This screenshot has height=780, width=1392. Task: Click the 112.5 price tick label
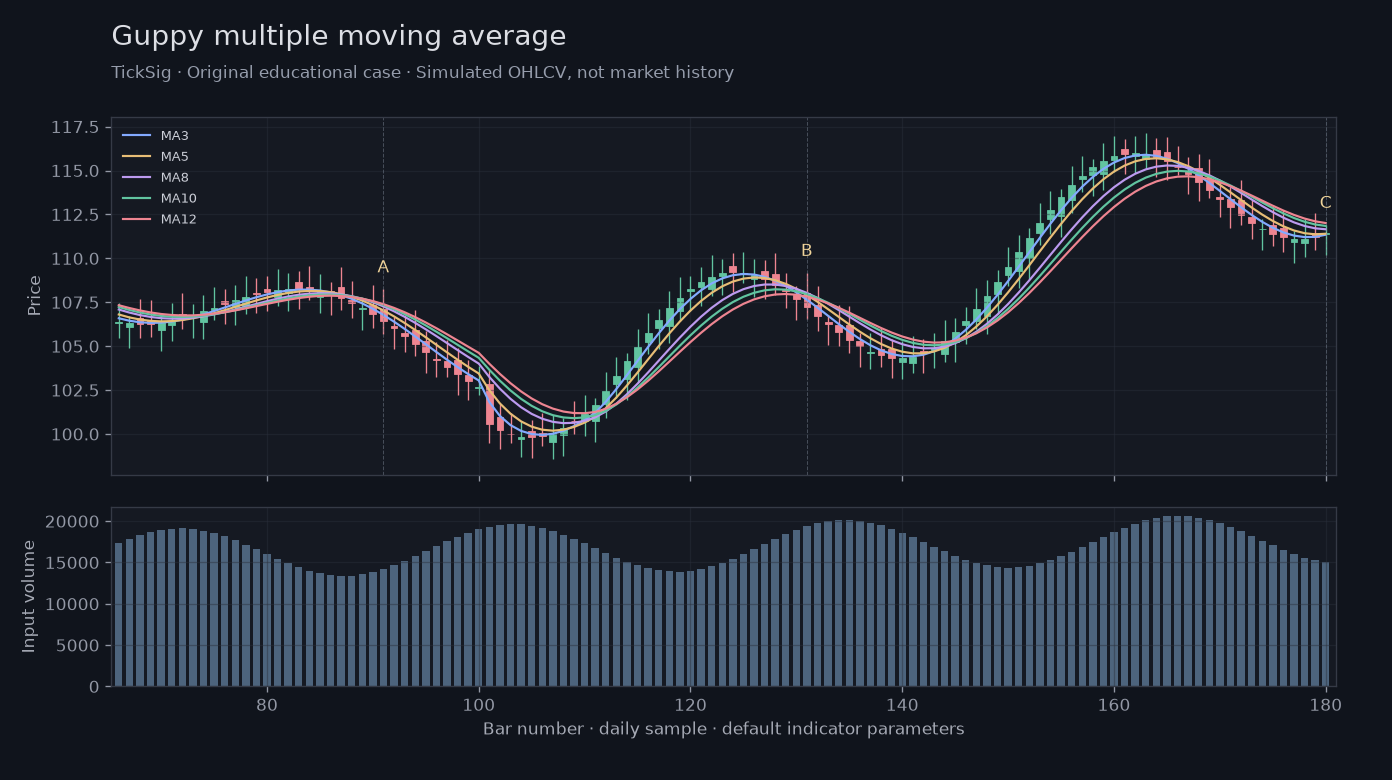(x=75, y=215)
